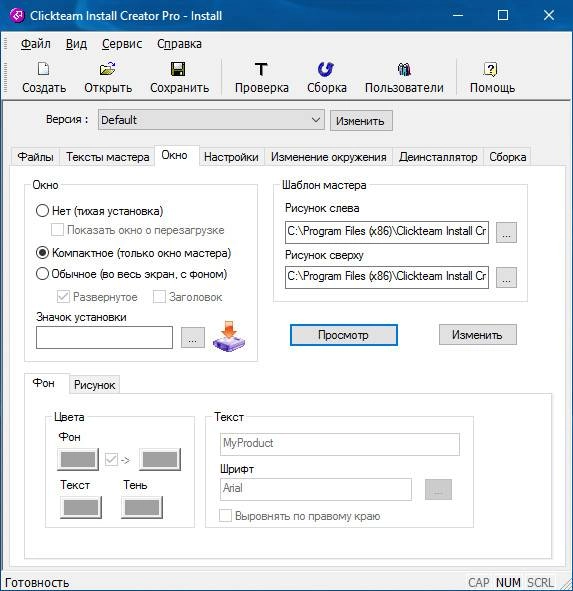Image resolution: width=573 pixels, height=591 pixels.
Task: Click the NUM indicator in status bar
Action: (x=508, y=582)
